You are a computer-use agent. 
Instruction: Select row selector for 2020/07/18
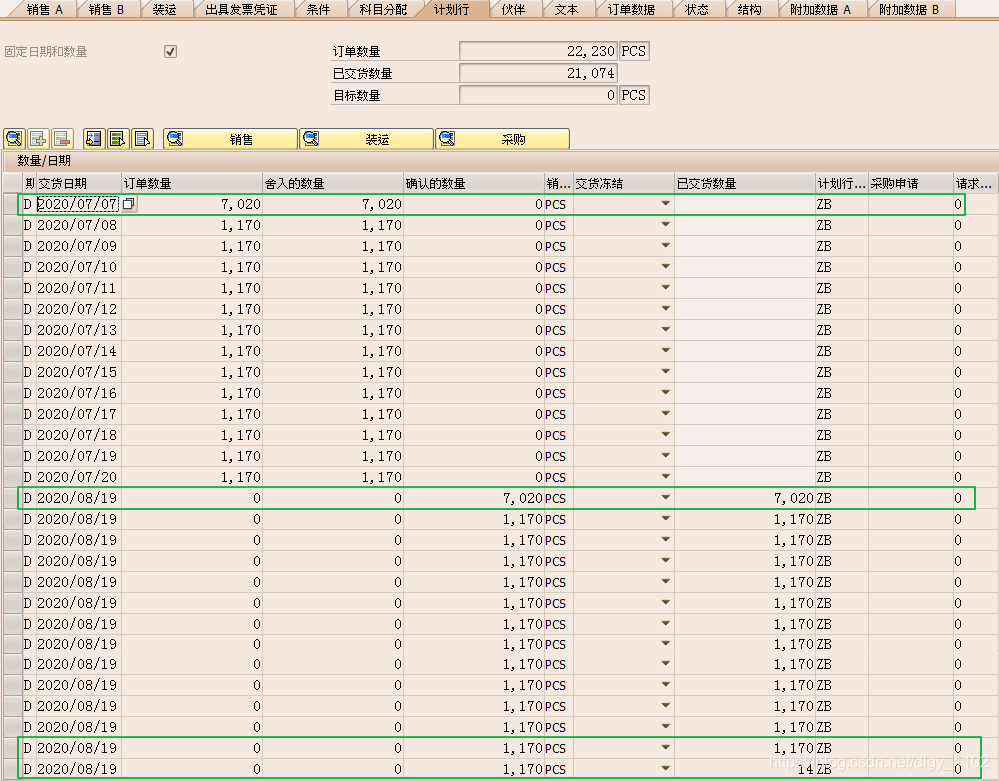point(13,435)
